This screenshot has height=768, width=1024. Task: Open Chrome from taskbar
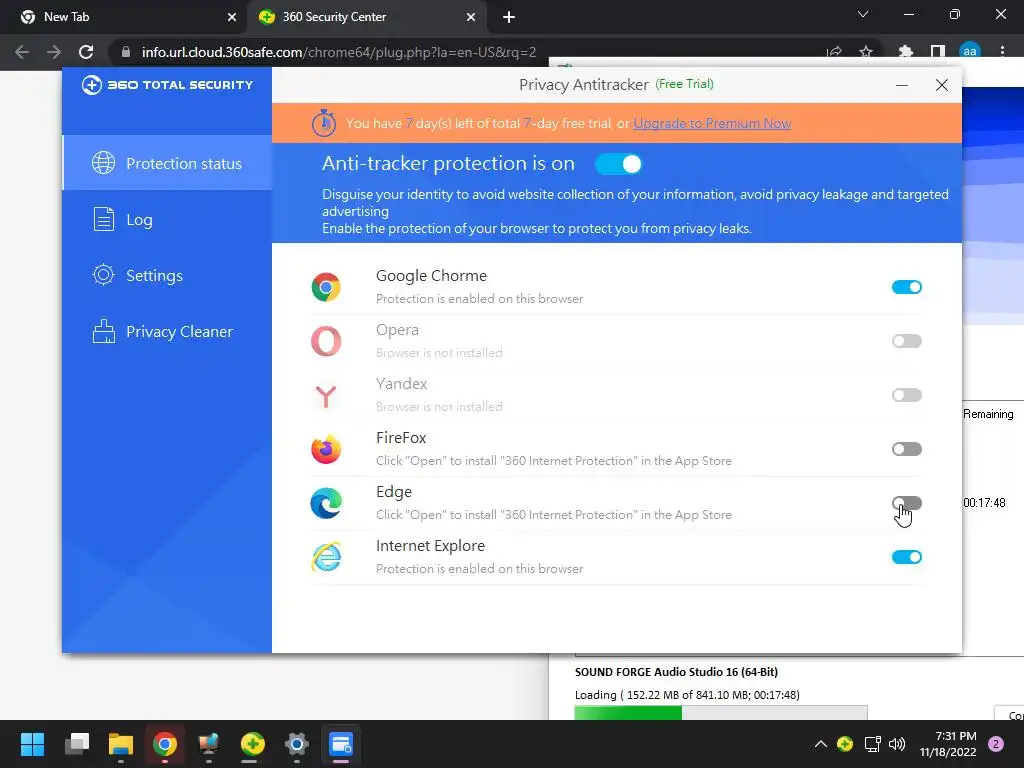point(165,744)
